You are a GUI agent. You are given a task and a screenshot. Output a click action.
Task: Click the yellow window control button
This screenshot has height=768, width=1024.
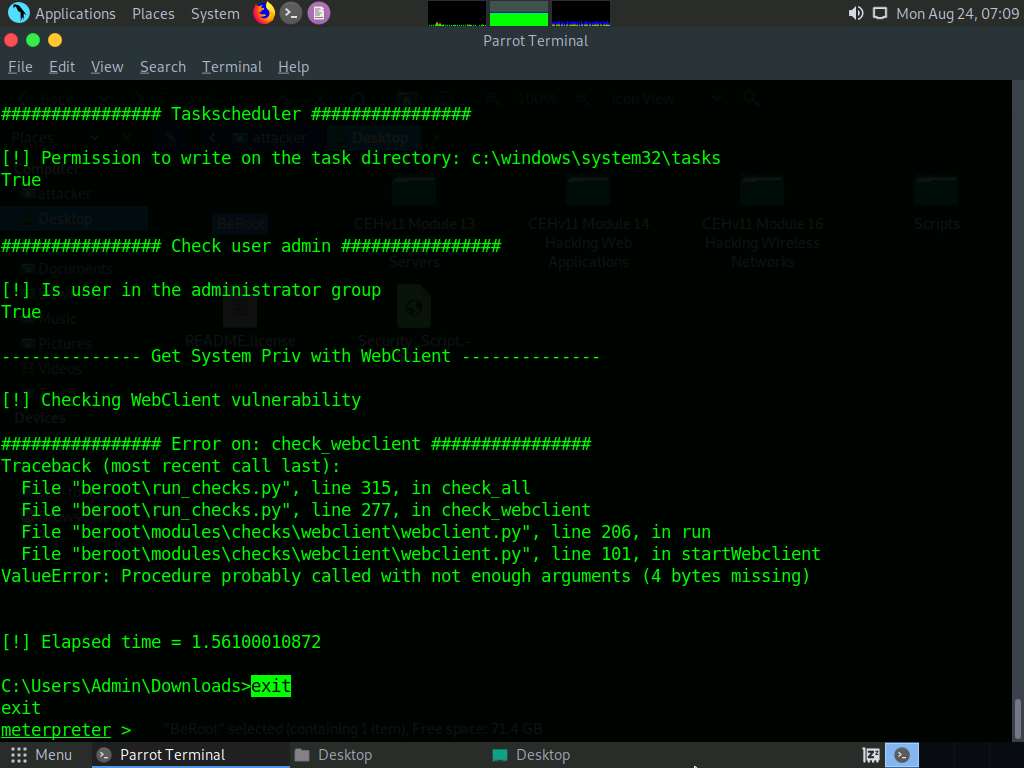point(55,40)
